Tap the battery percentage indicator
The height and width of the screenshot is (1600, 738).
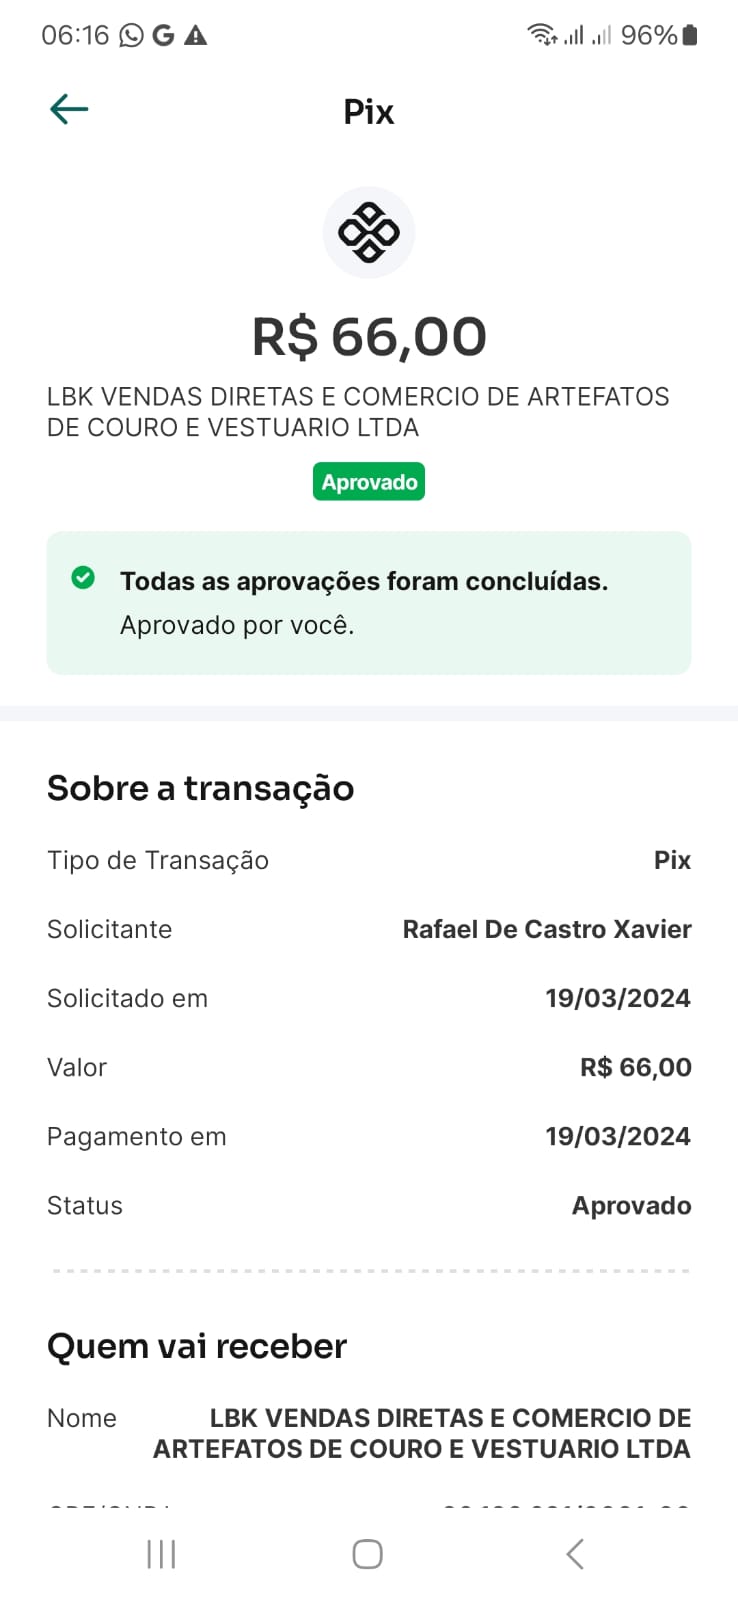click(649, 35)
